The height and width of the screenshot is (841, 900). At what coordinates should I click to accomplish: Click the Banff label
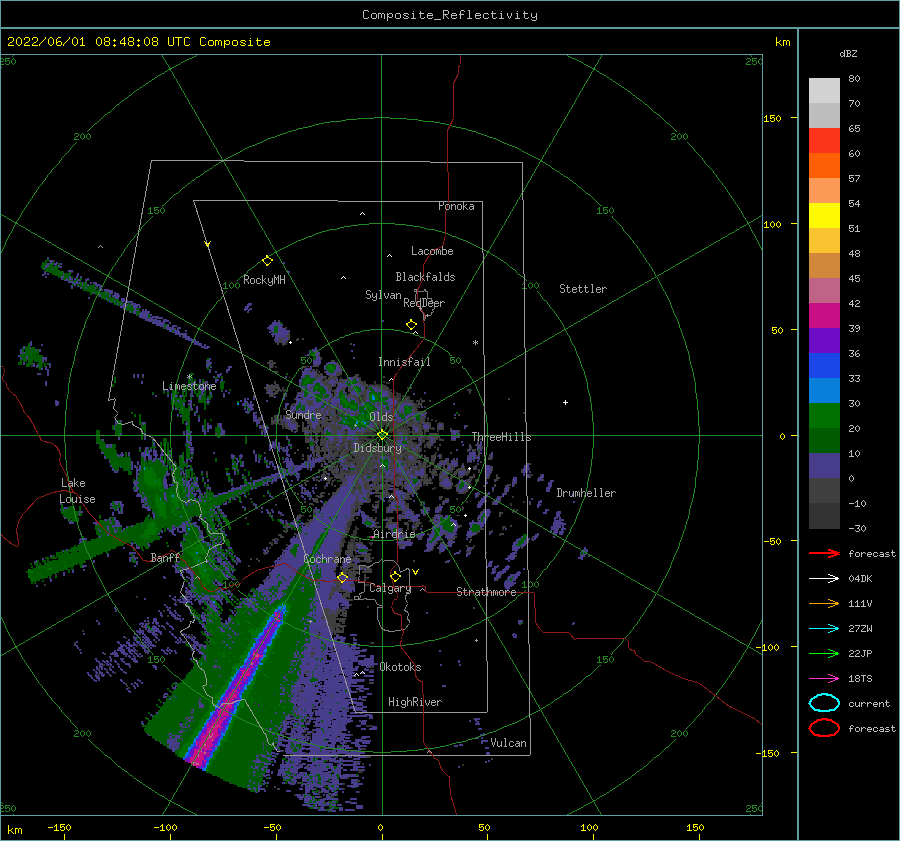pos(165,557)
